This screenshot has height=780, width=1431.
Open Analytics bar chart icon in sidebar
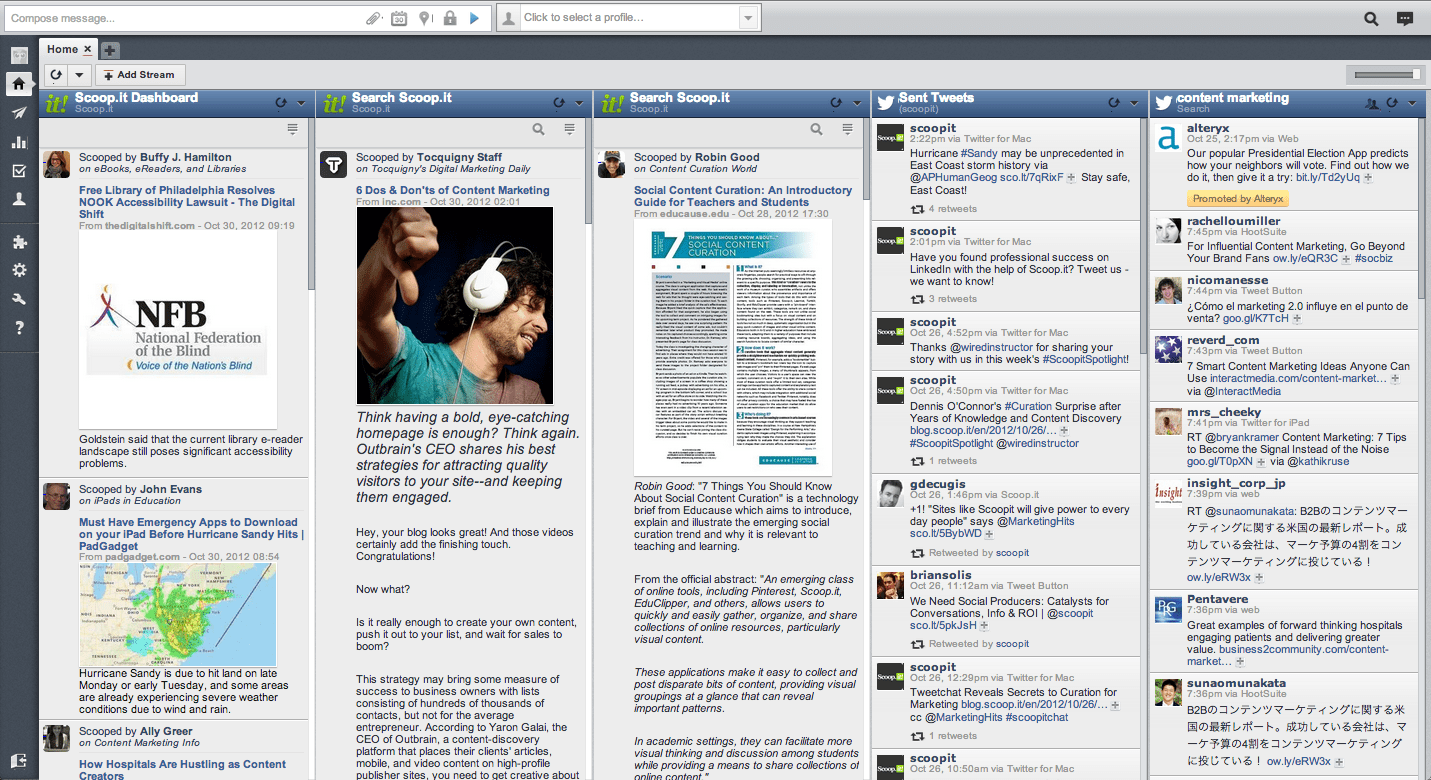19,142
